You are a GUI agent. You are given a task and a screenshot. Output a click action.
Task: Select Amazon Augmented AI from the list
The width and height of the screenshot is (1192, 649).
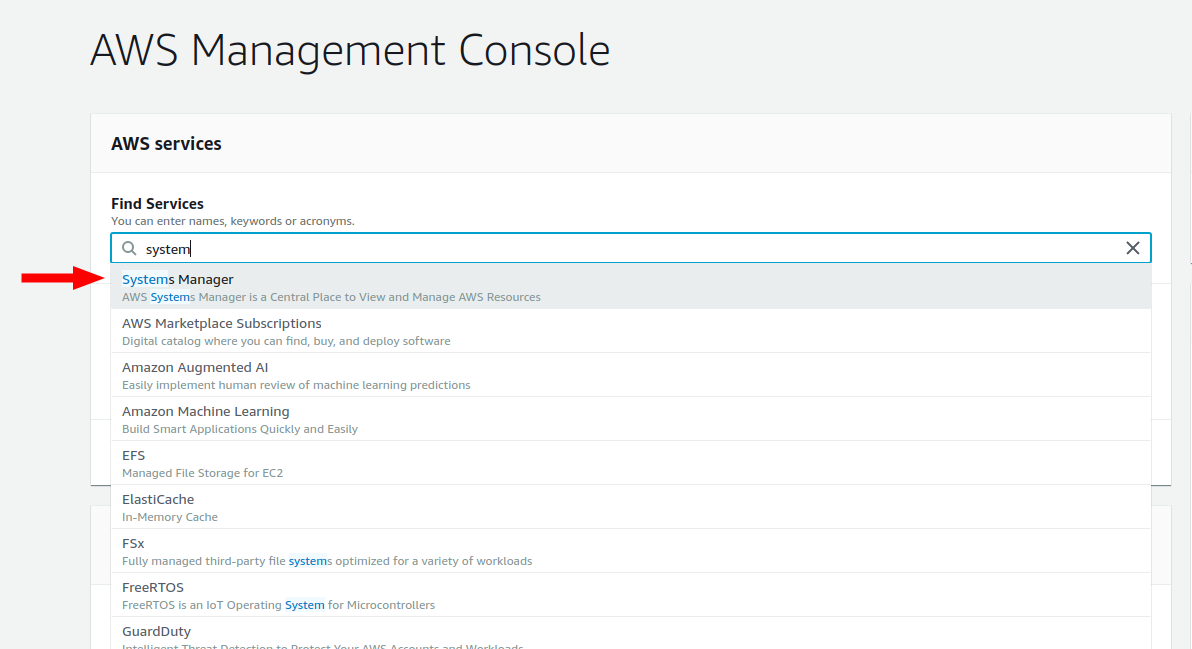pos(195,367)
